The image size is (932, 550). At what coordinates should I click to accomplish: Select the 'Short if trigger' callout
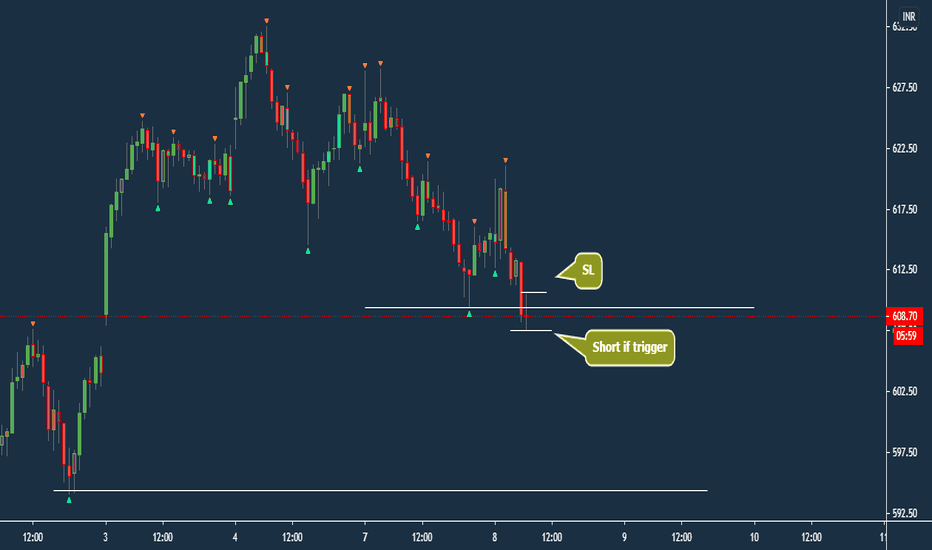629,347
